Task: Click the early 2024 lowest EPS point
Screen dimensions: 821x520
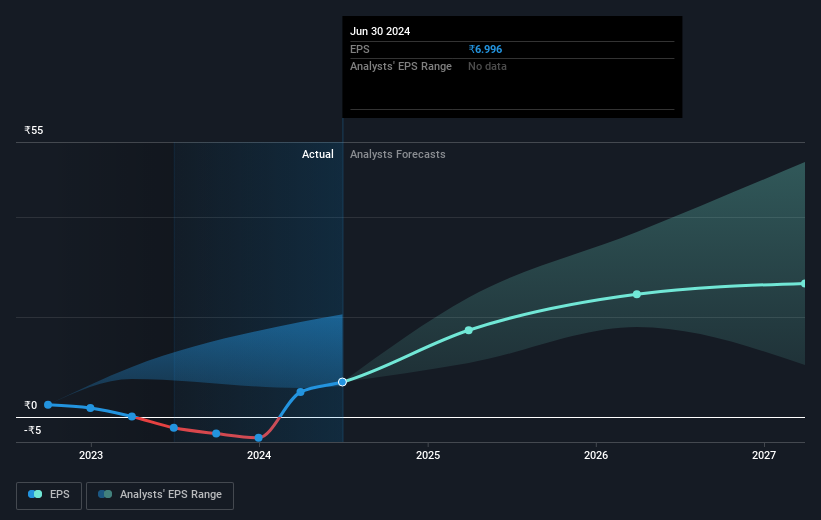Action: (258, 438)
